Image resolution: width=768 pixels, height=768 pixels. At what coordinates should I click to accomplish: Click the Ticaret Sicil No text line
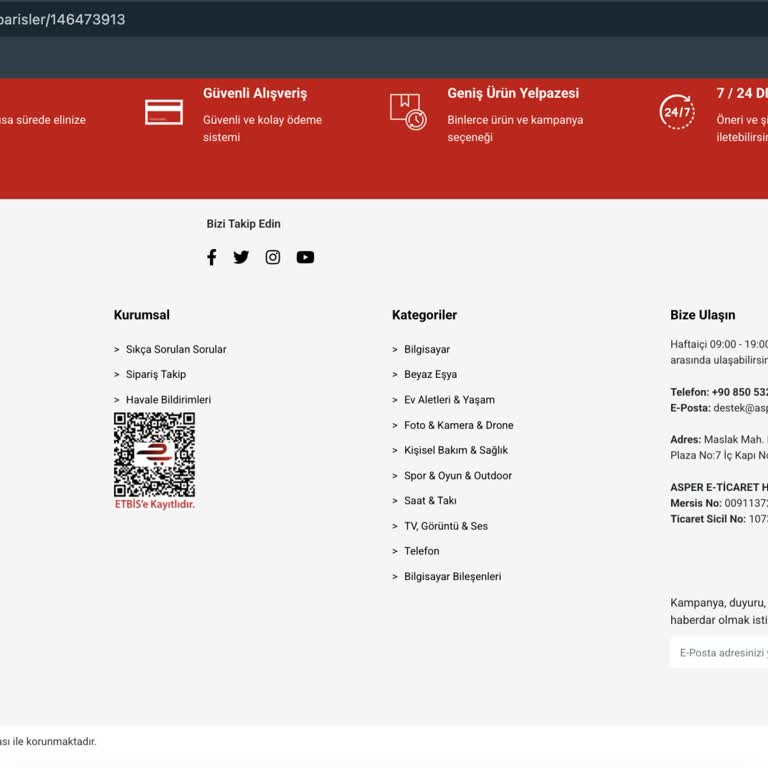[x=719, y=519]
